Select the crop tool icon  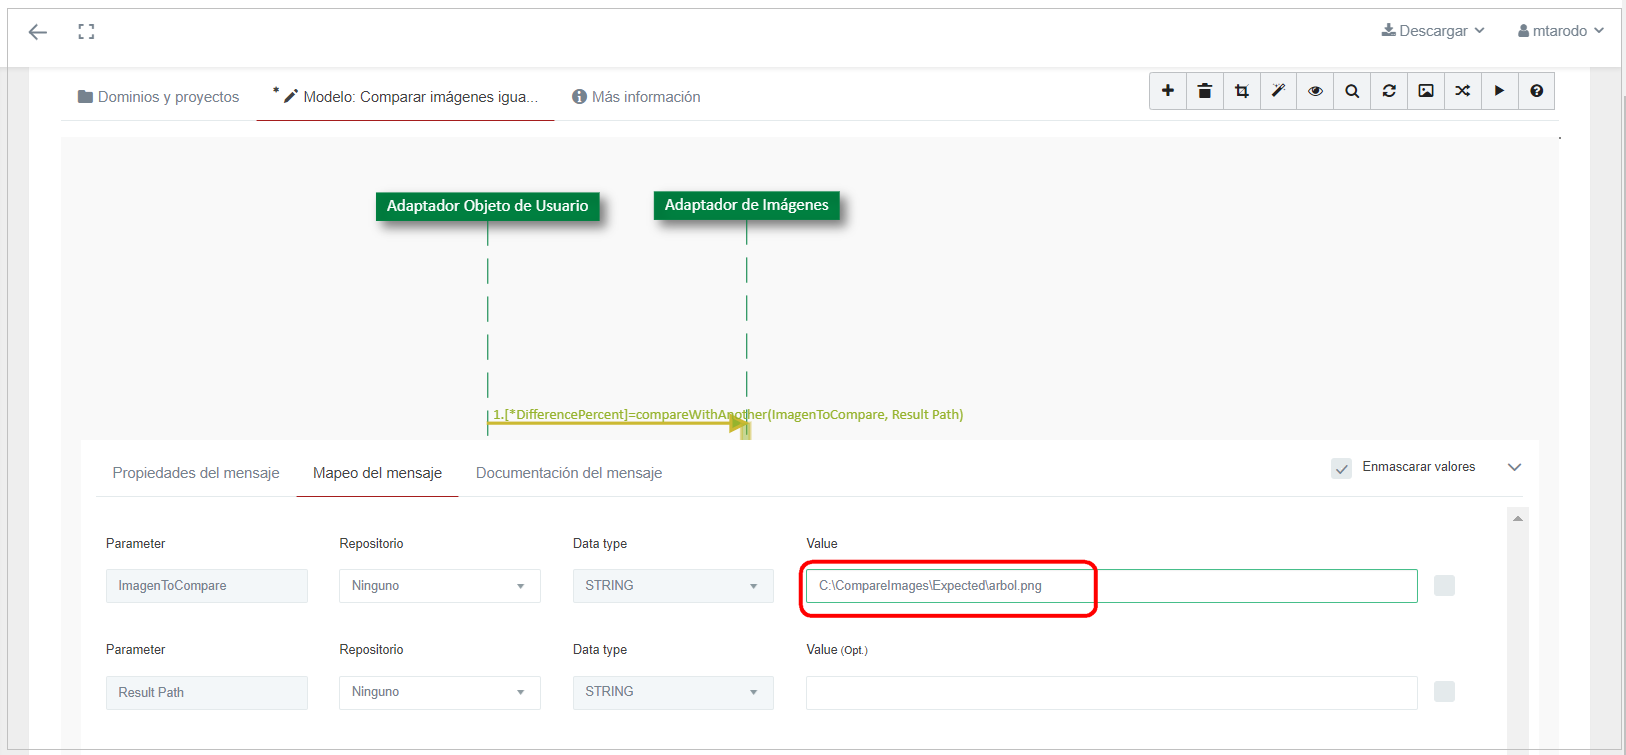[1241, 91]
